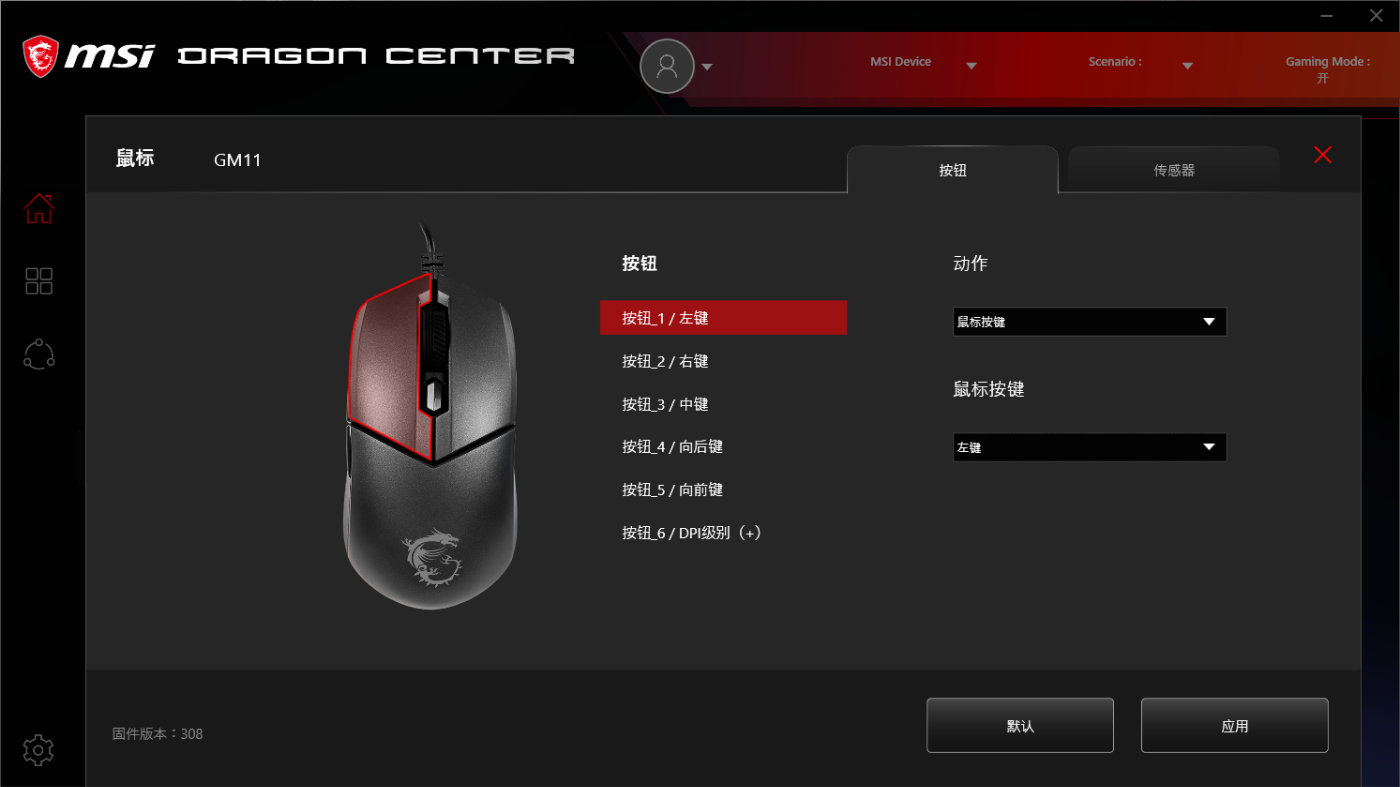Expand the 鼠标按键 dropdown showing 左键

pyautogui.click(x=1089, y=447)
